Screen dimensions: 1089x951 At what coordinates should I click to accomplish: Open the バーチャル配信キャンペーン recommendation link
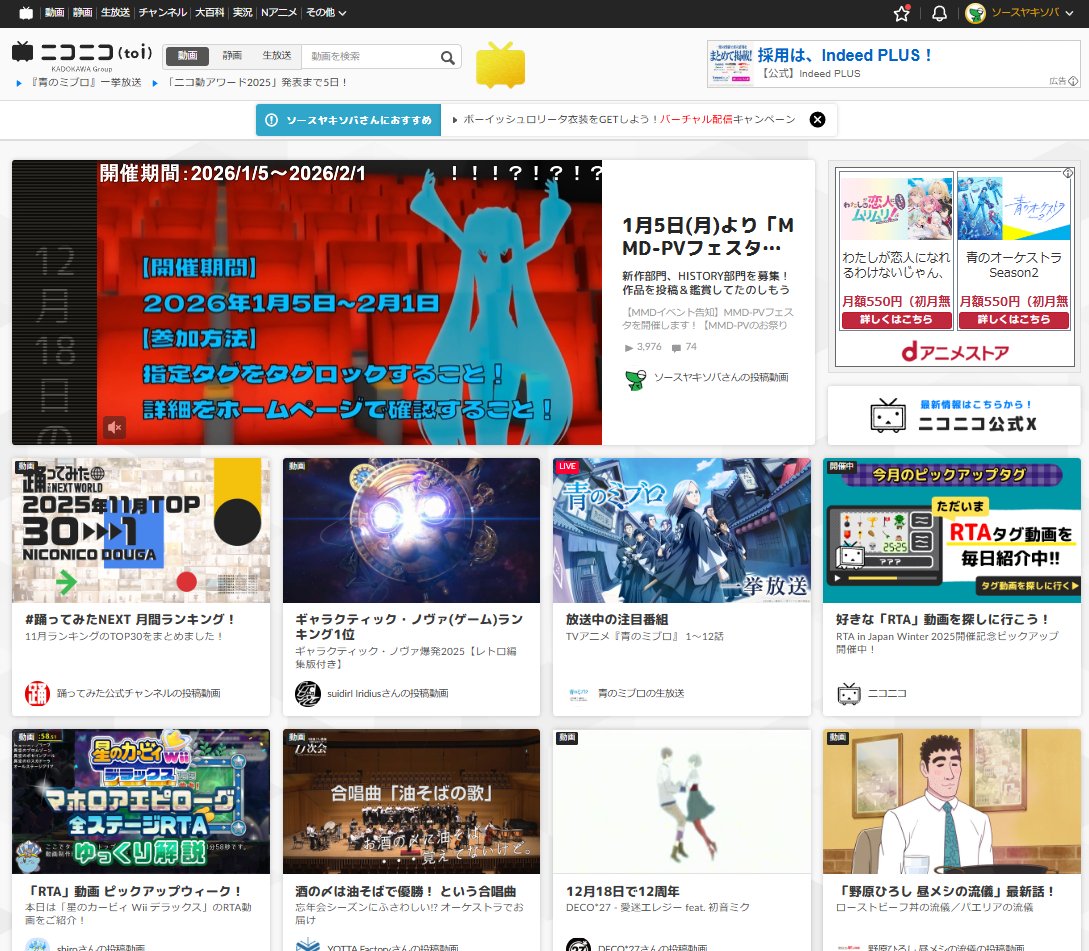629,119
